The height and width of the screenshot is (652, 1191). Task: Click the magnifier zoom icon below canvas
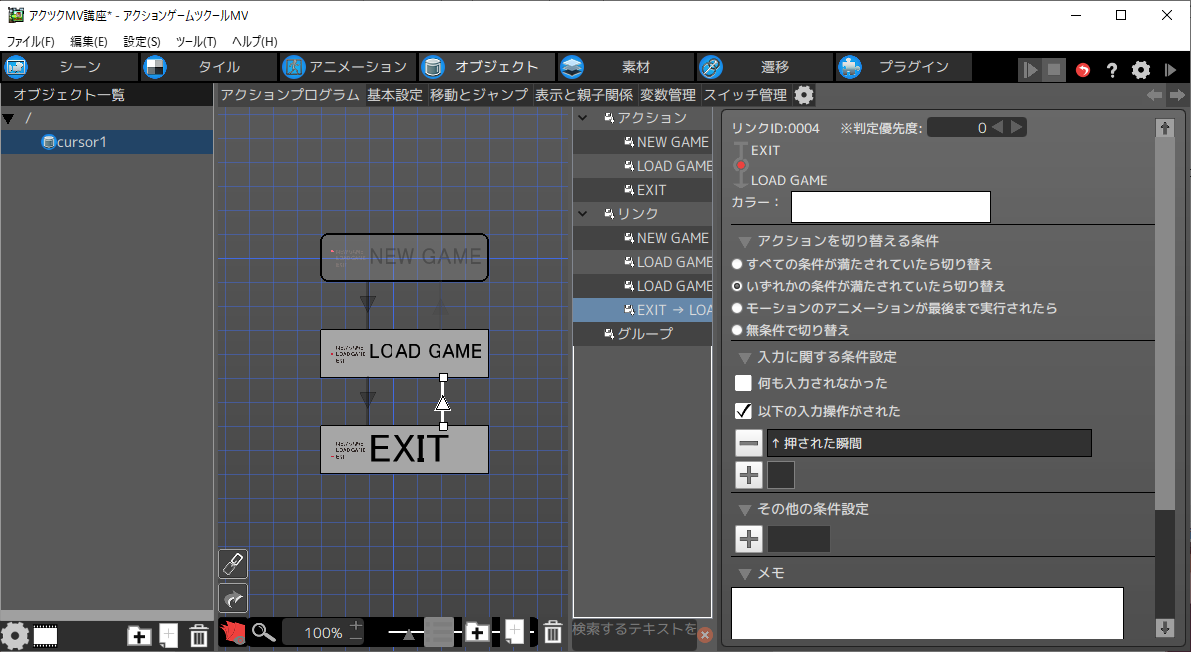(x=263, y=632)
